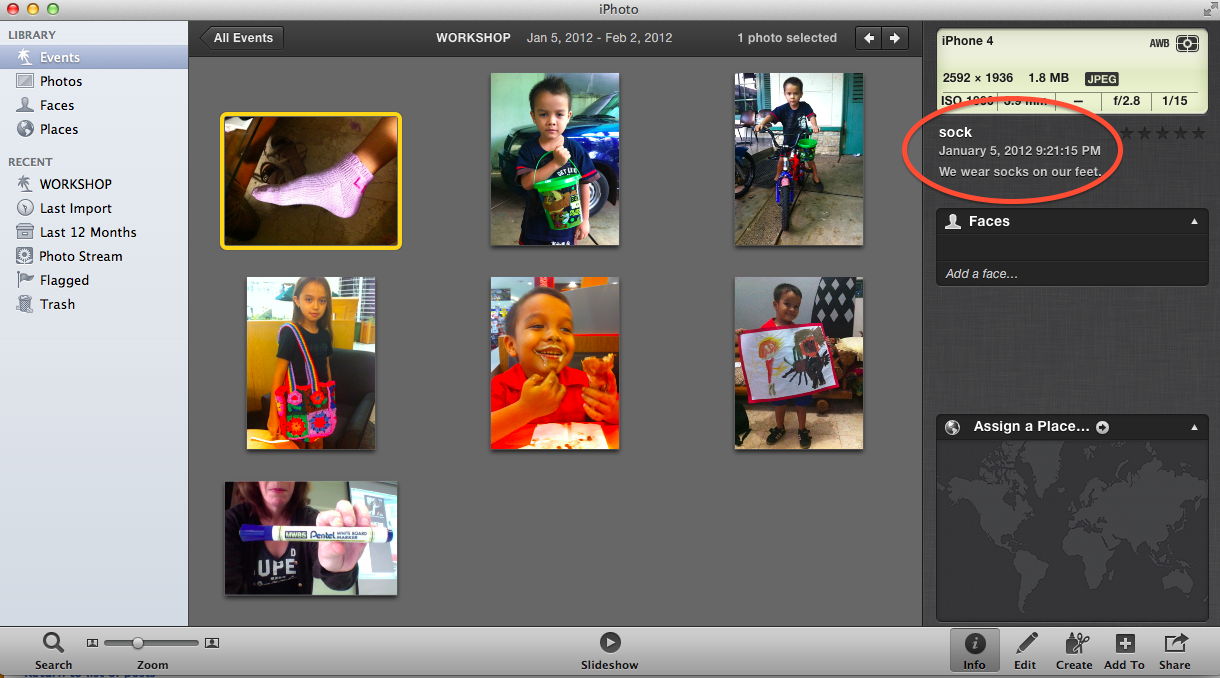Select the blue car photo thumbnail
Viewport: 1220px width, 678px height.
pyautogui.click(x=554, y=159)
